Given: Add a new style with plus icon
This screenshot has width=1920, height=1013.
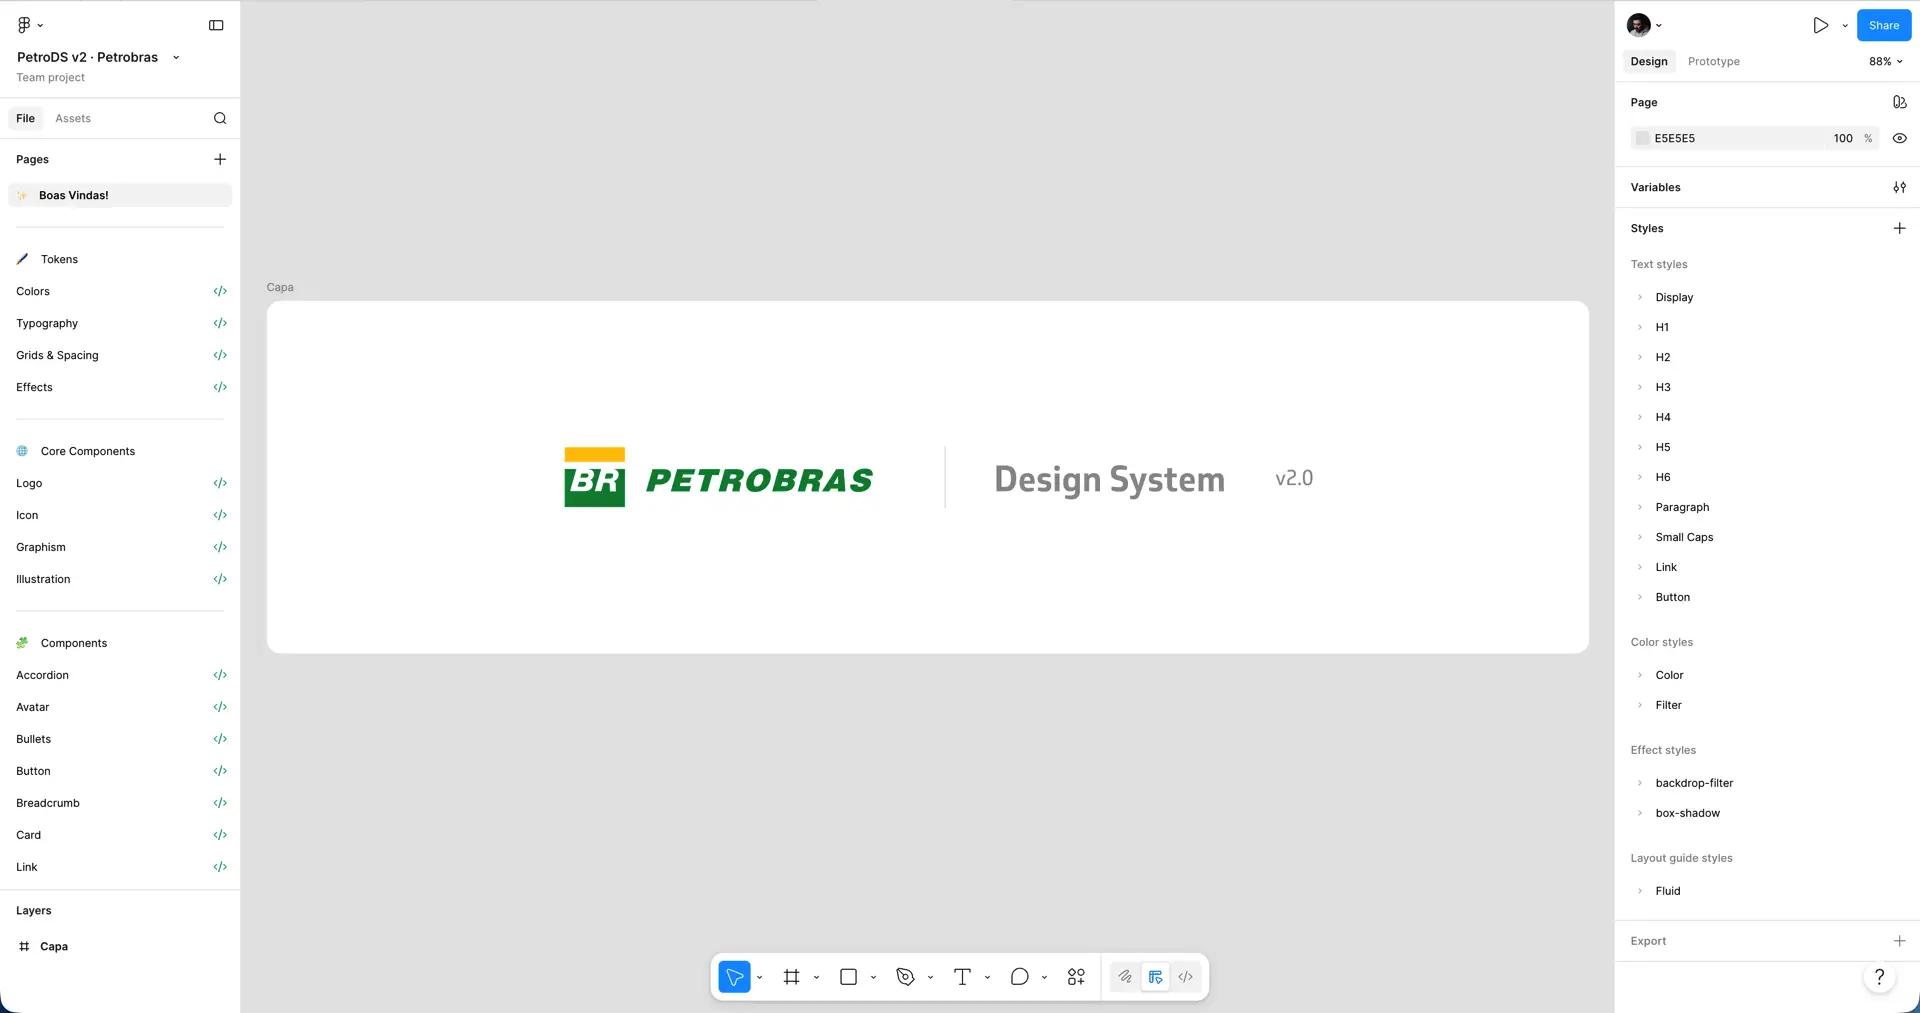Looking at the screenshot, I should pos(1899,228).
